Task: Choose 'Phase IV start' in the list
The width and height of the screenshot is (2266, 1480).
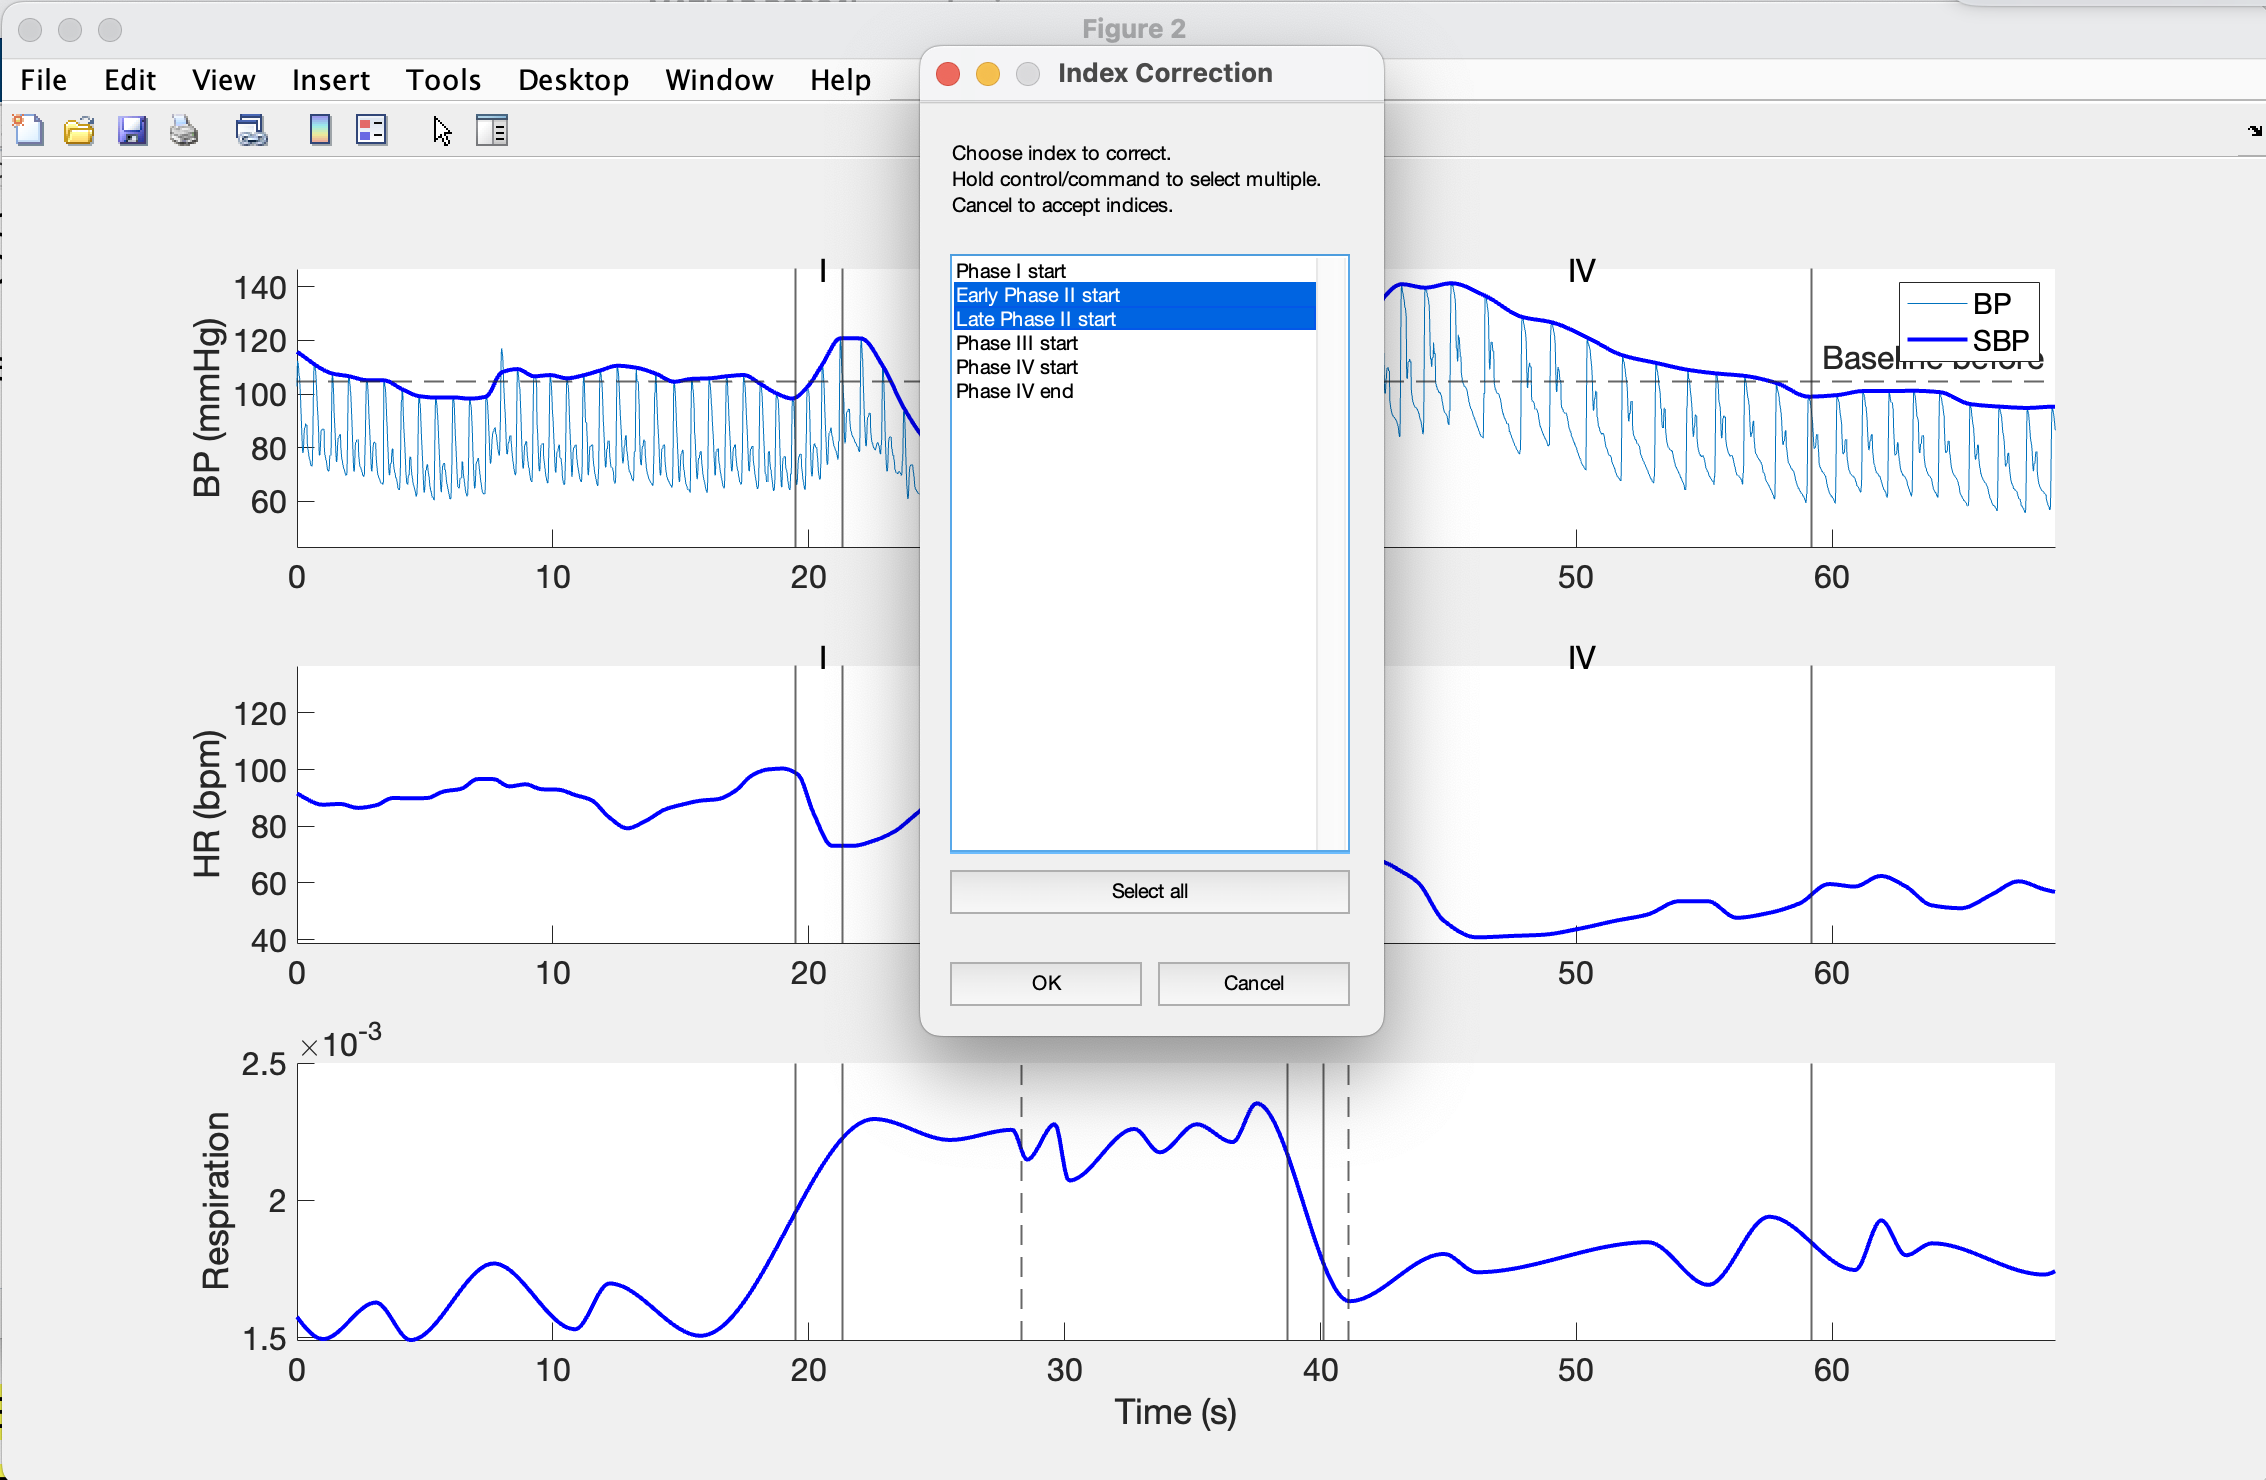Action: (1017, 367)
